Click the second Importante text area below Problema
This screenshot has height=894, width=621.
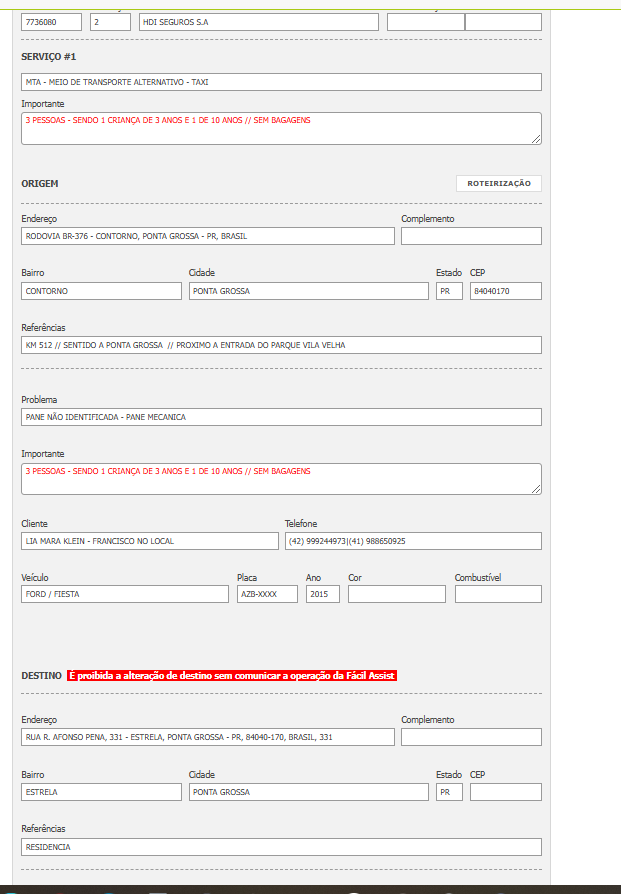pyautogui.click(x=281, y=479)
